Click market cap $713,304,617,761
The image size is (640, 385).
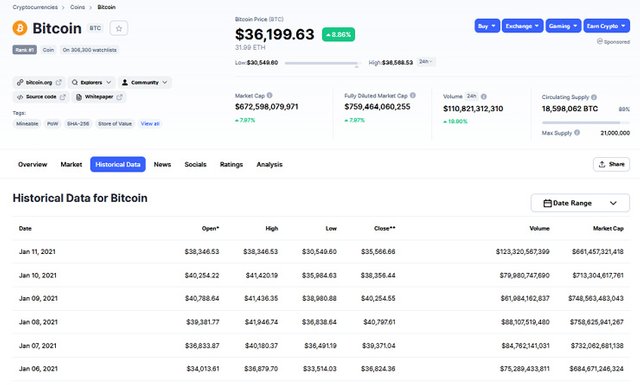598,275
